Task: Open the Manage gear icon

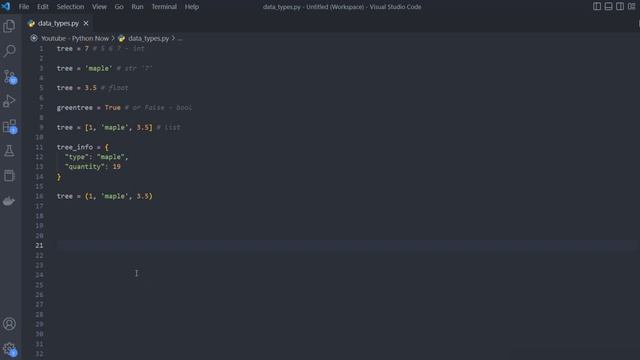Action: coord(9,349)
